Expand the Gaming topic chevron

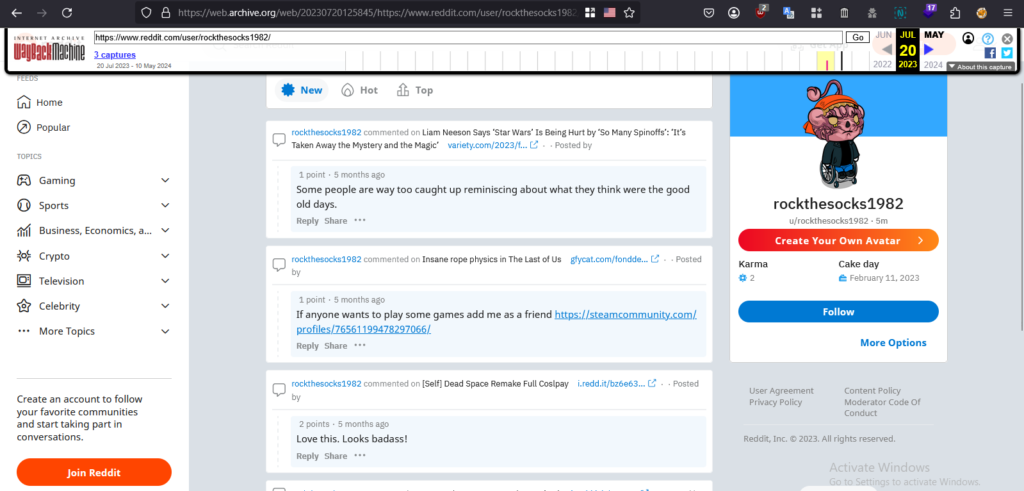pyautogui.click(x=165, y=180)
